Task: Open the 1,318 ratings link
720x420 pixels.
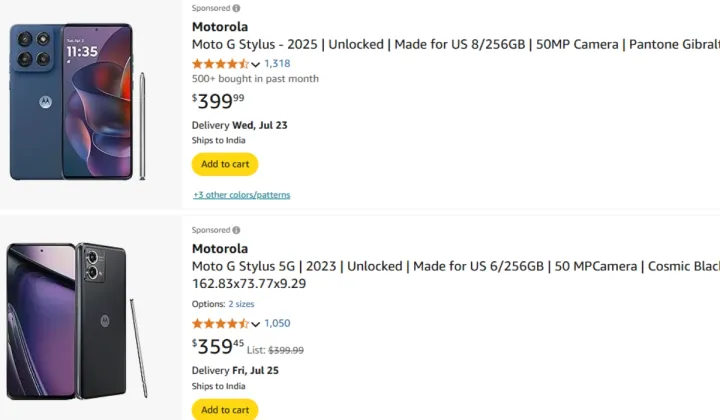Action: click(x=277, y=63)
